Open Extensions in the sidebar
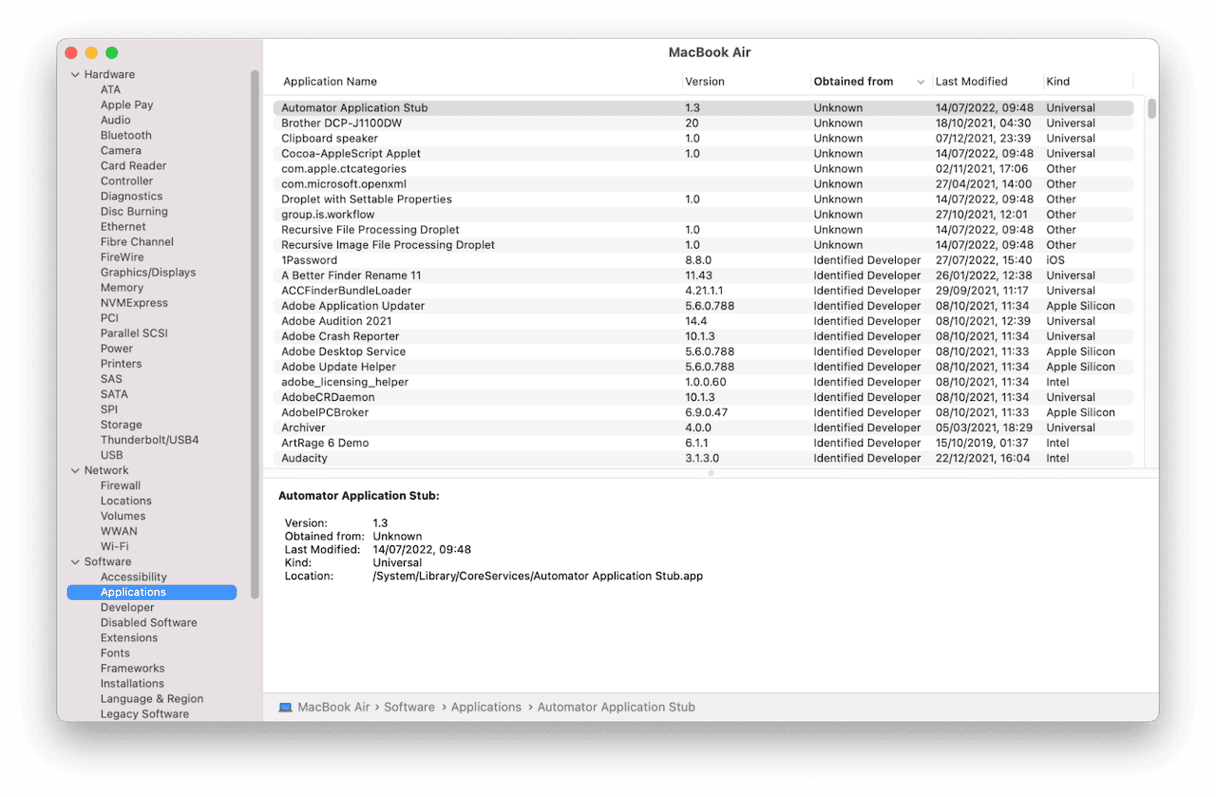Screen dimensions: 1216x797 click(129, 638)
